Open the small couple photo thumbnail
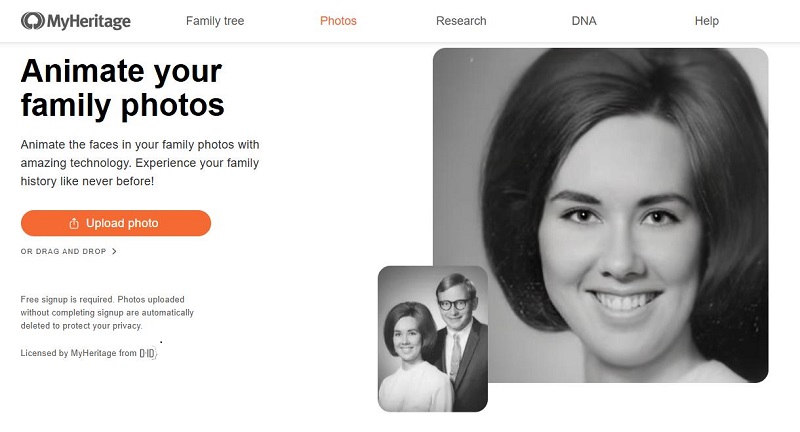Screen dimensions: 800x432 [432, 339]
